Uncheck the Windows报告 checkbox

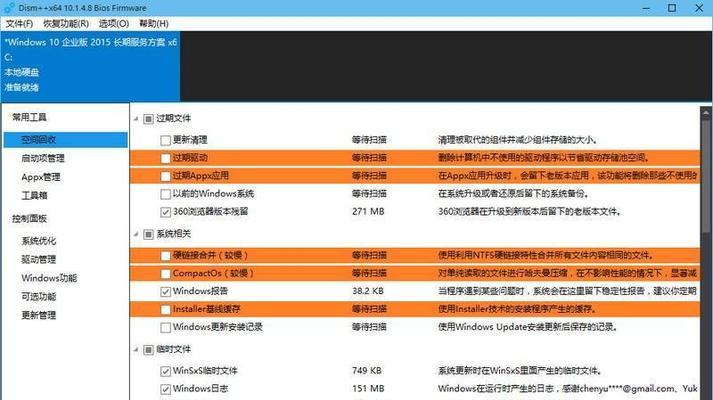pyautogui.click(x=166, y=291)
